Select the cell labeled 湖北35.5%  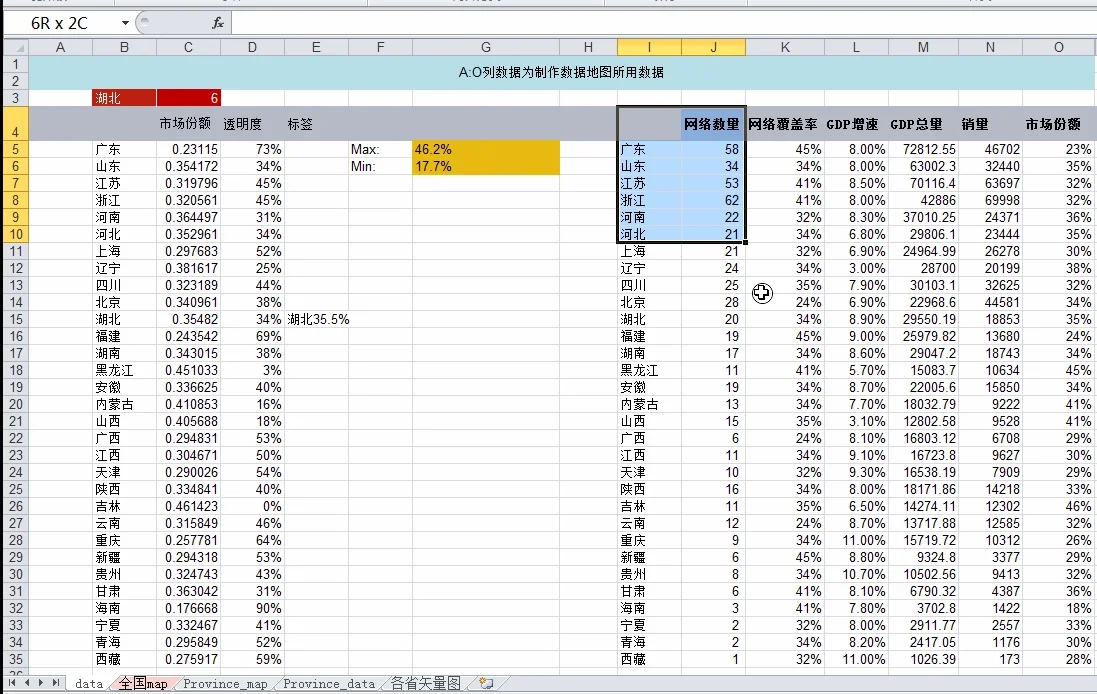pos(318,319)
